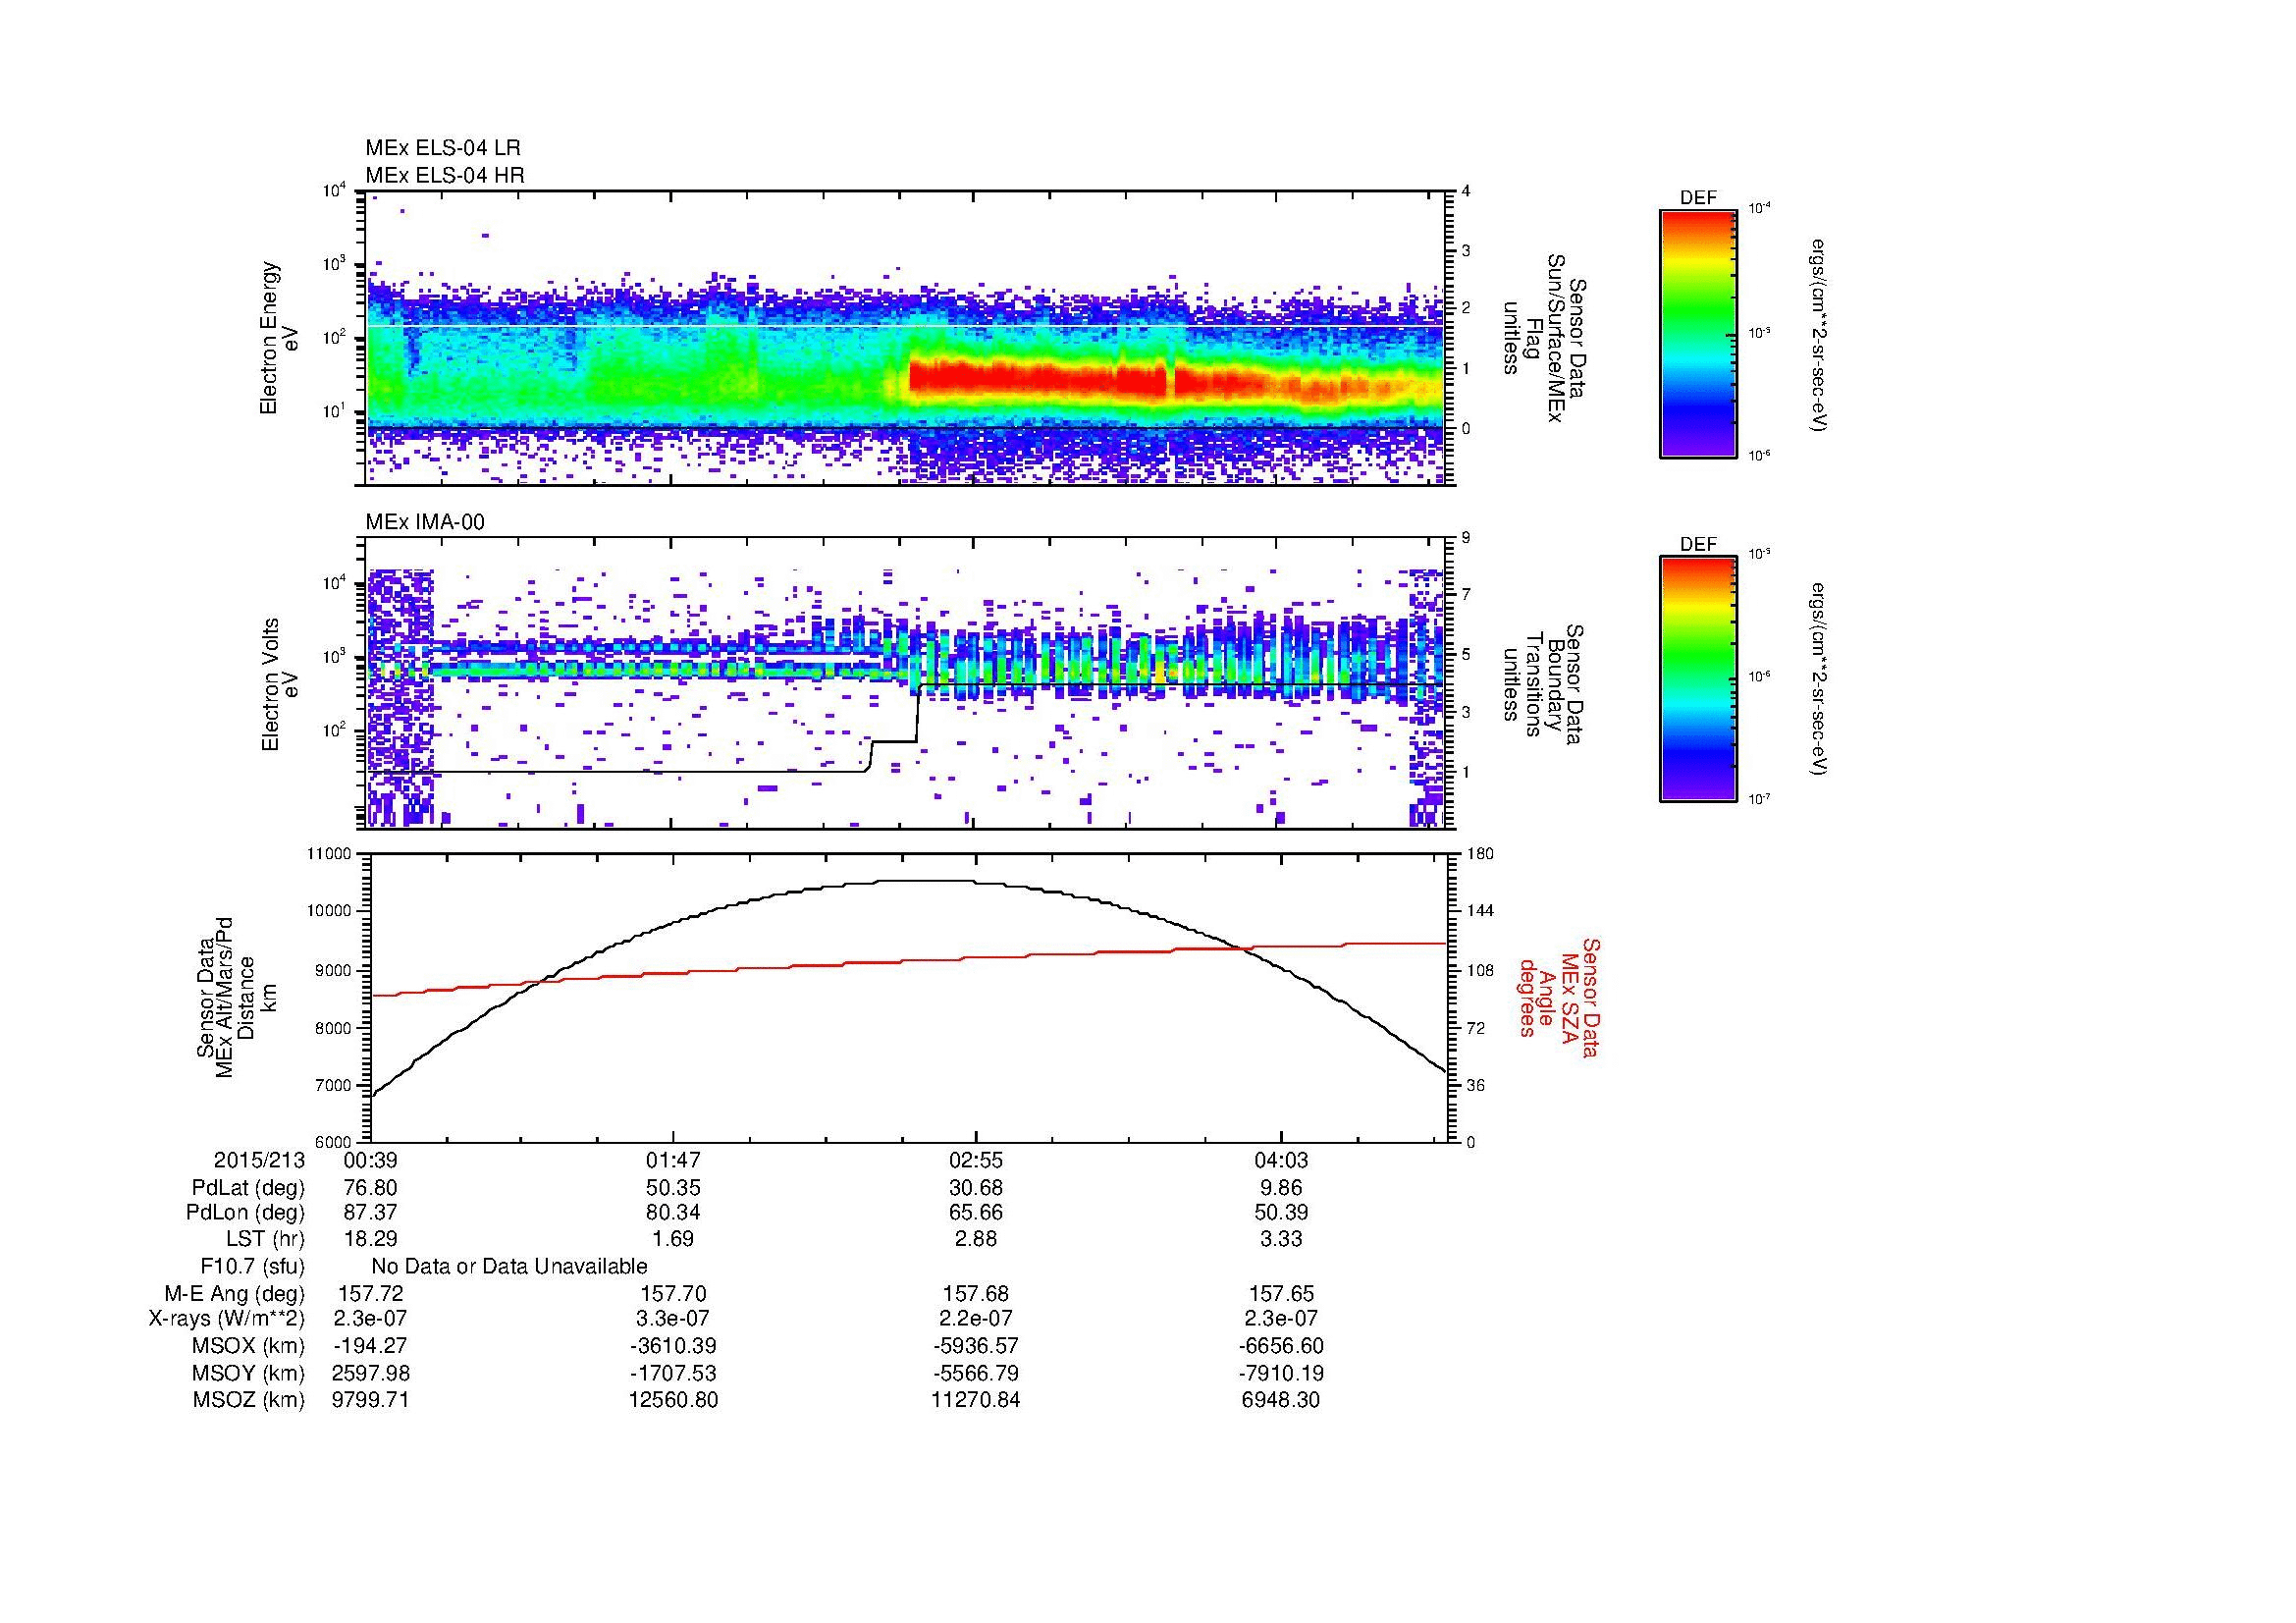The height and width of the screenshot is (1623, 2296).
Task: Click MSOY value 2597.98
Action: tap(370, 1373)
